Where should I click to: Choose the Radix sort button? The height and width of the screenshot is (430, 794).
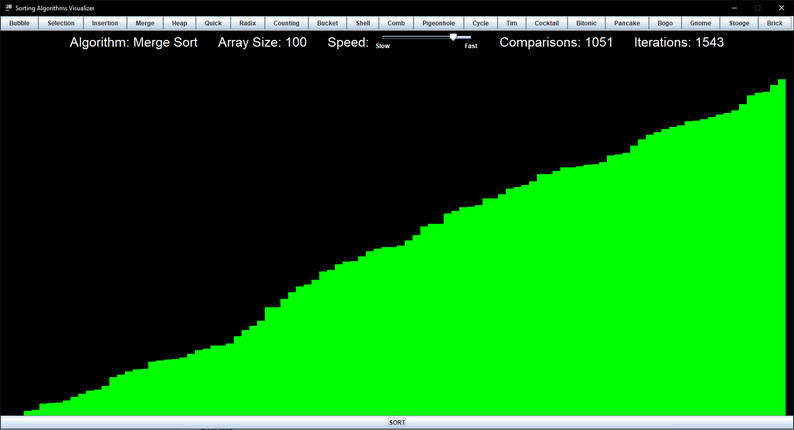[248, 23]
